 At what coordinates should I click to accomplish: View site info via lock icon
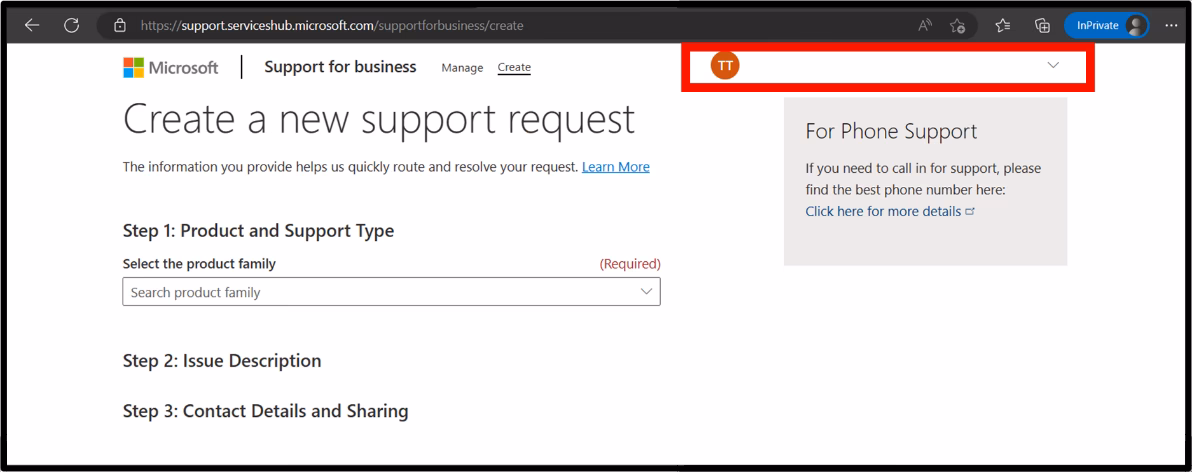coord(119,25)
